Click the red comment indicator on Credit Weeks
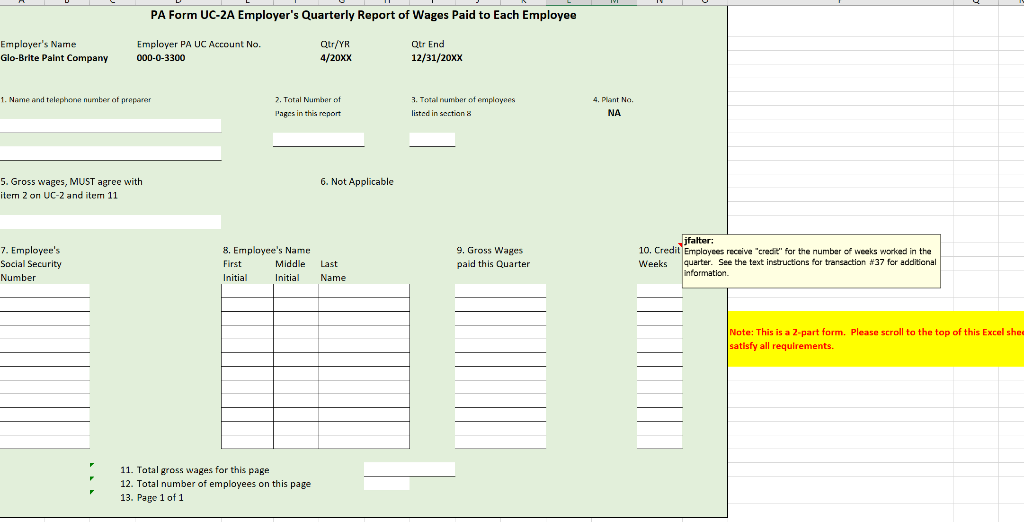The width and height of the screenshot is (1024, 522). click(x=680, y=246)
